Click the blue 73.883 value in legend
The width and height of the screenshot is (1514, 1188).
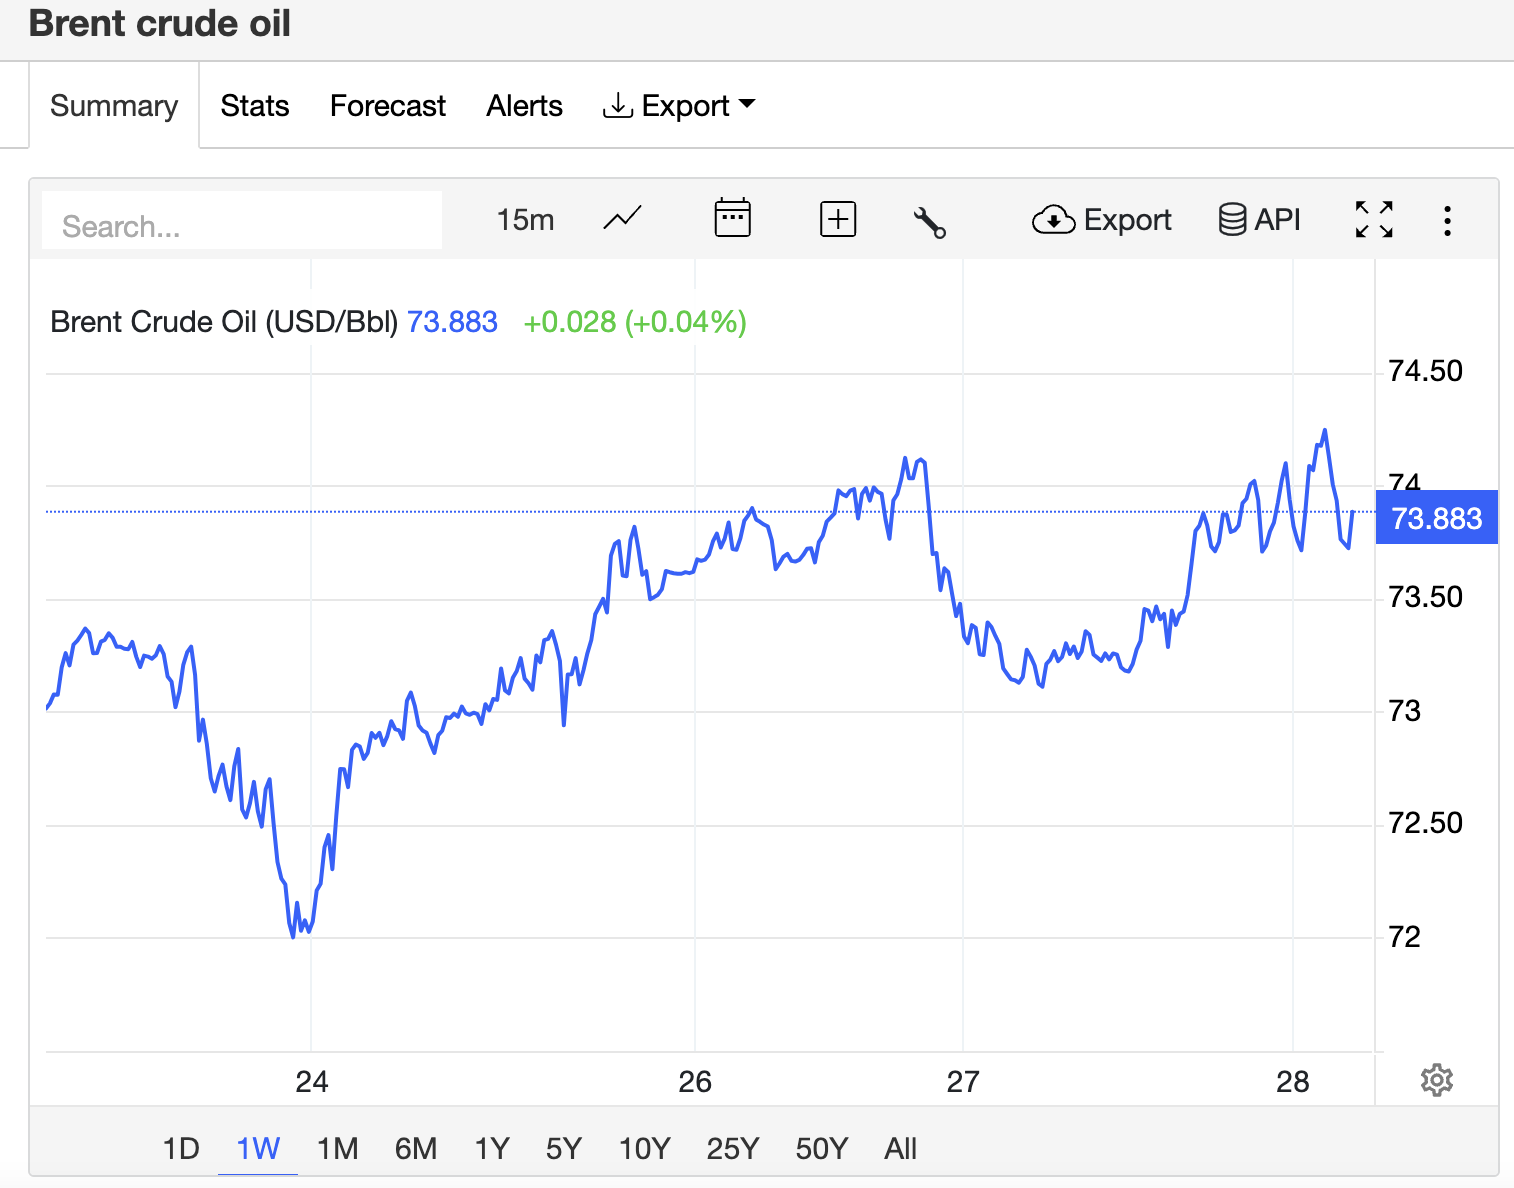[452, 322]
